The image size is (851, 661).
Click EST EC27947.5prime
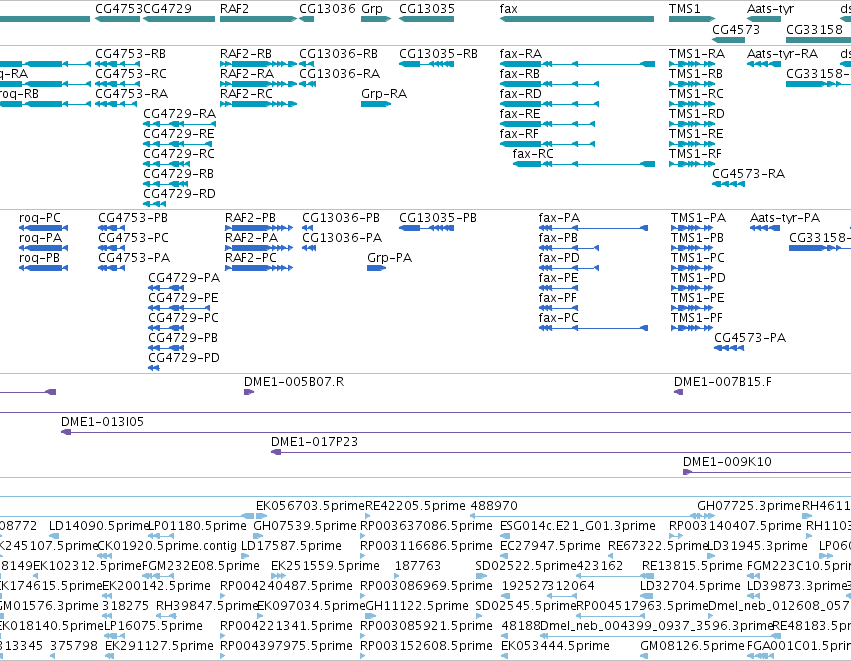550,546
